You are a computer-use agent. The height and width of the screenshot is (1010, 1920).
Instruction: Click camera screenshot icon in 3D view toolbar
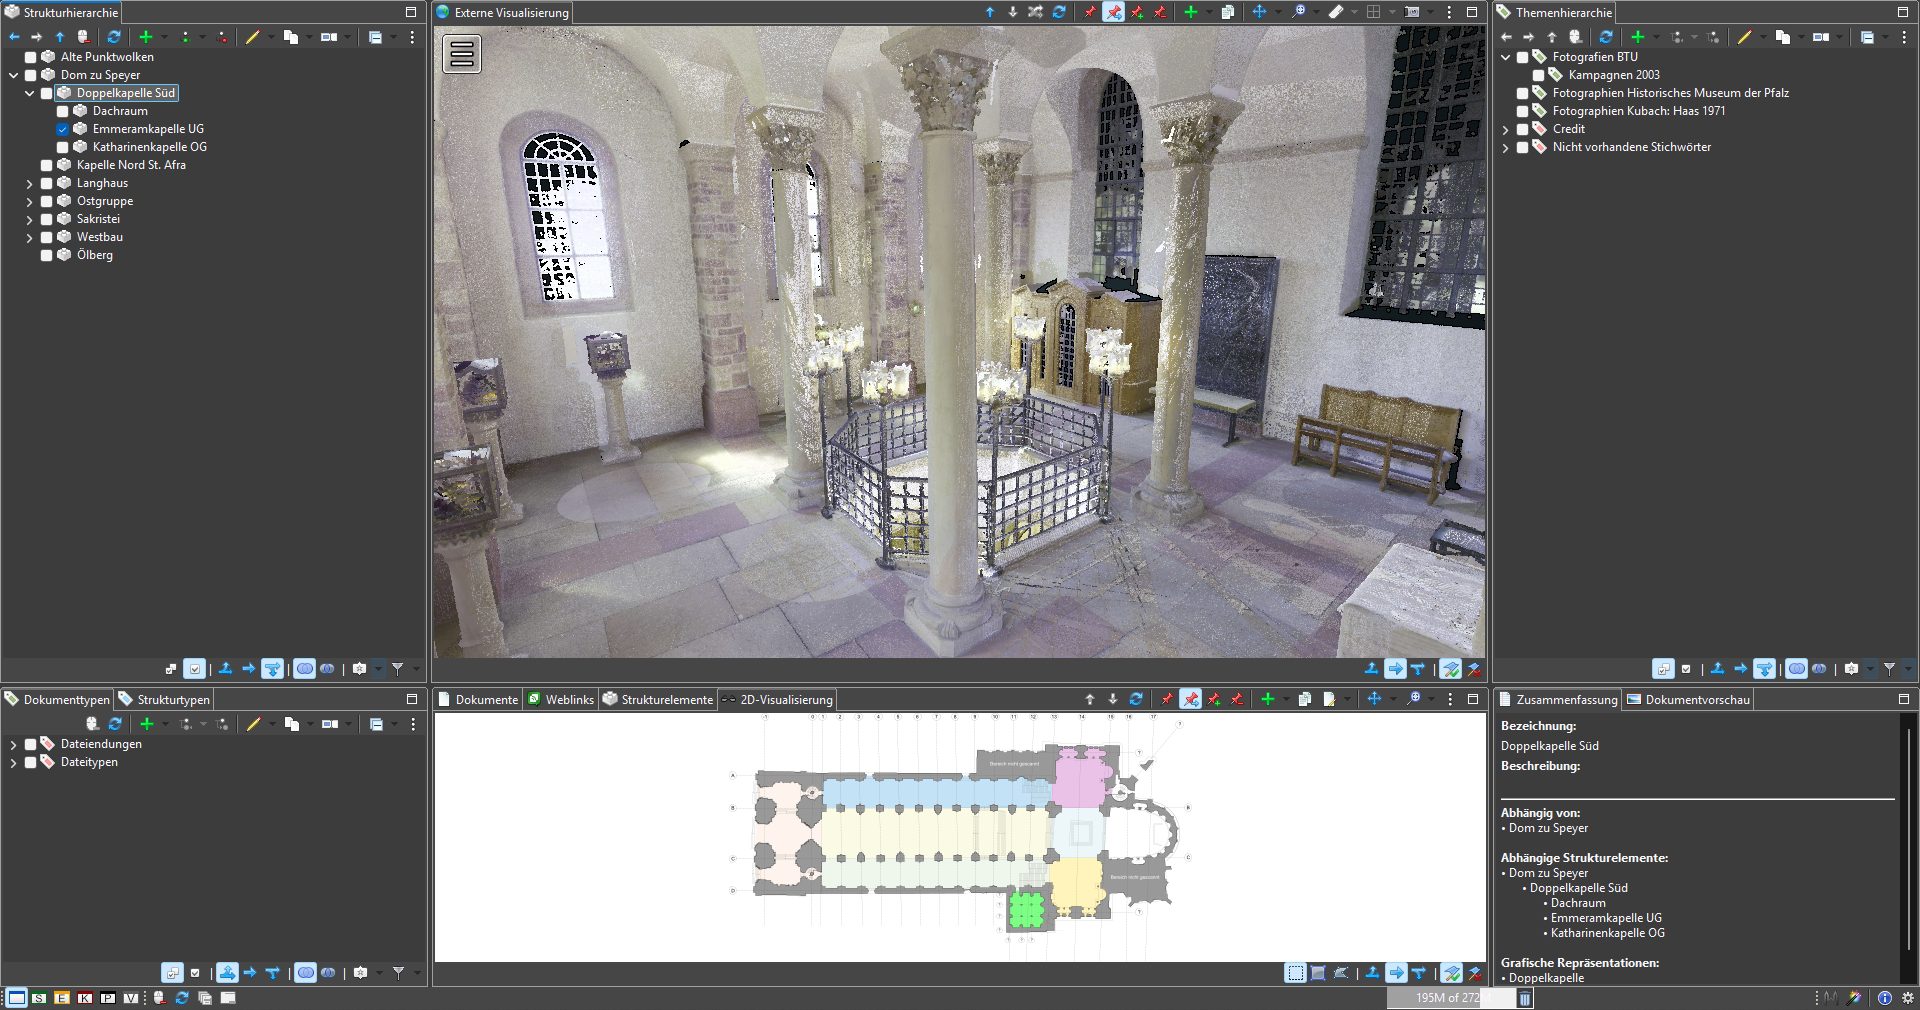click(x=1411, y=12)
